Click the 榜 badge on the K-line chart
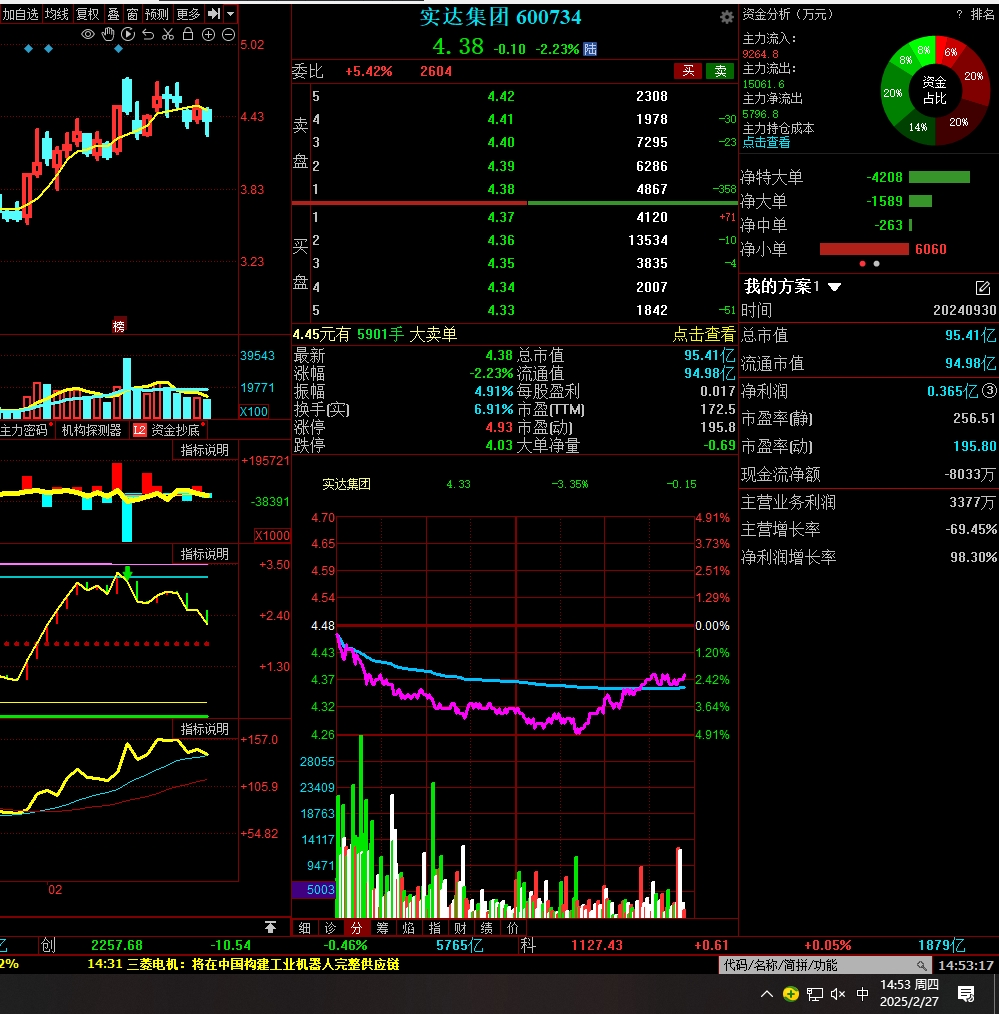The image size is (999, 1014). tap(118, 326)
